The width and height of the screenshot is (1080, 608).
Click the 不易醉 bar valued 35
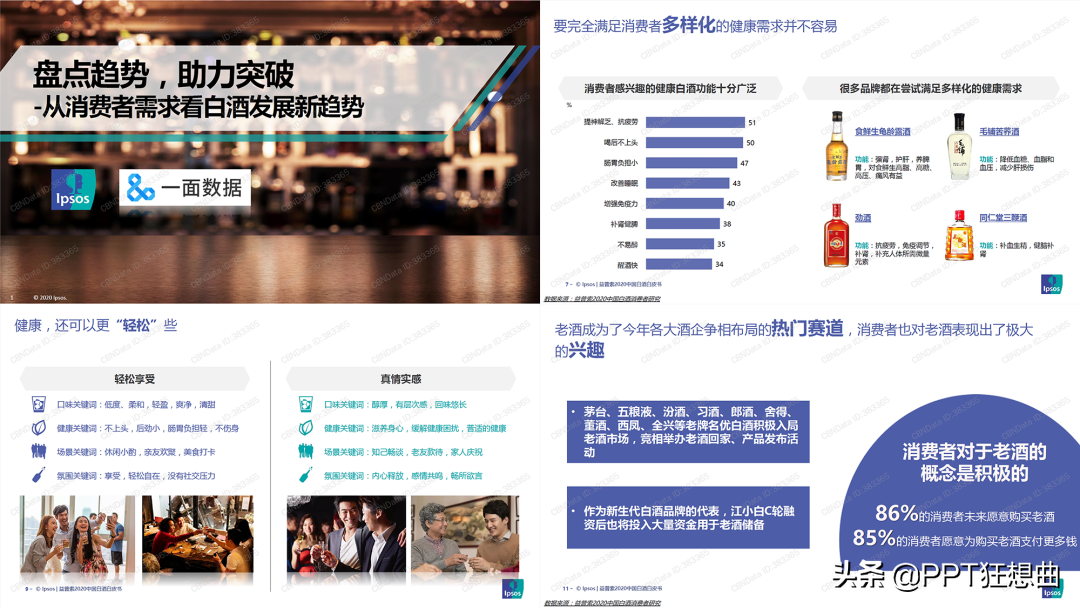pyautogui.click(x=680, y=244)
